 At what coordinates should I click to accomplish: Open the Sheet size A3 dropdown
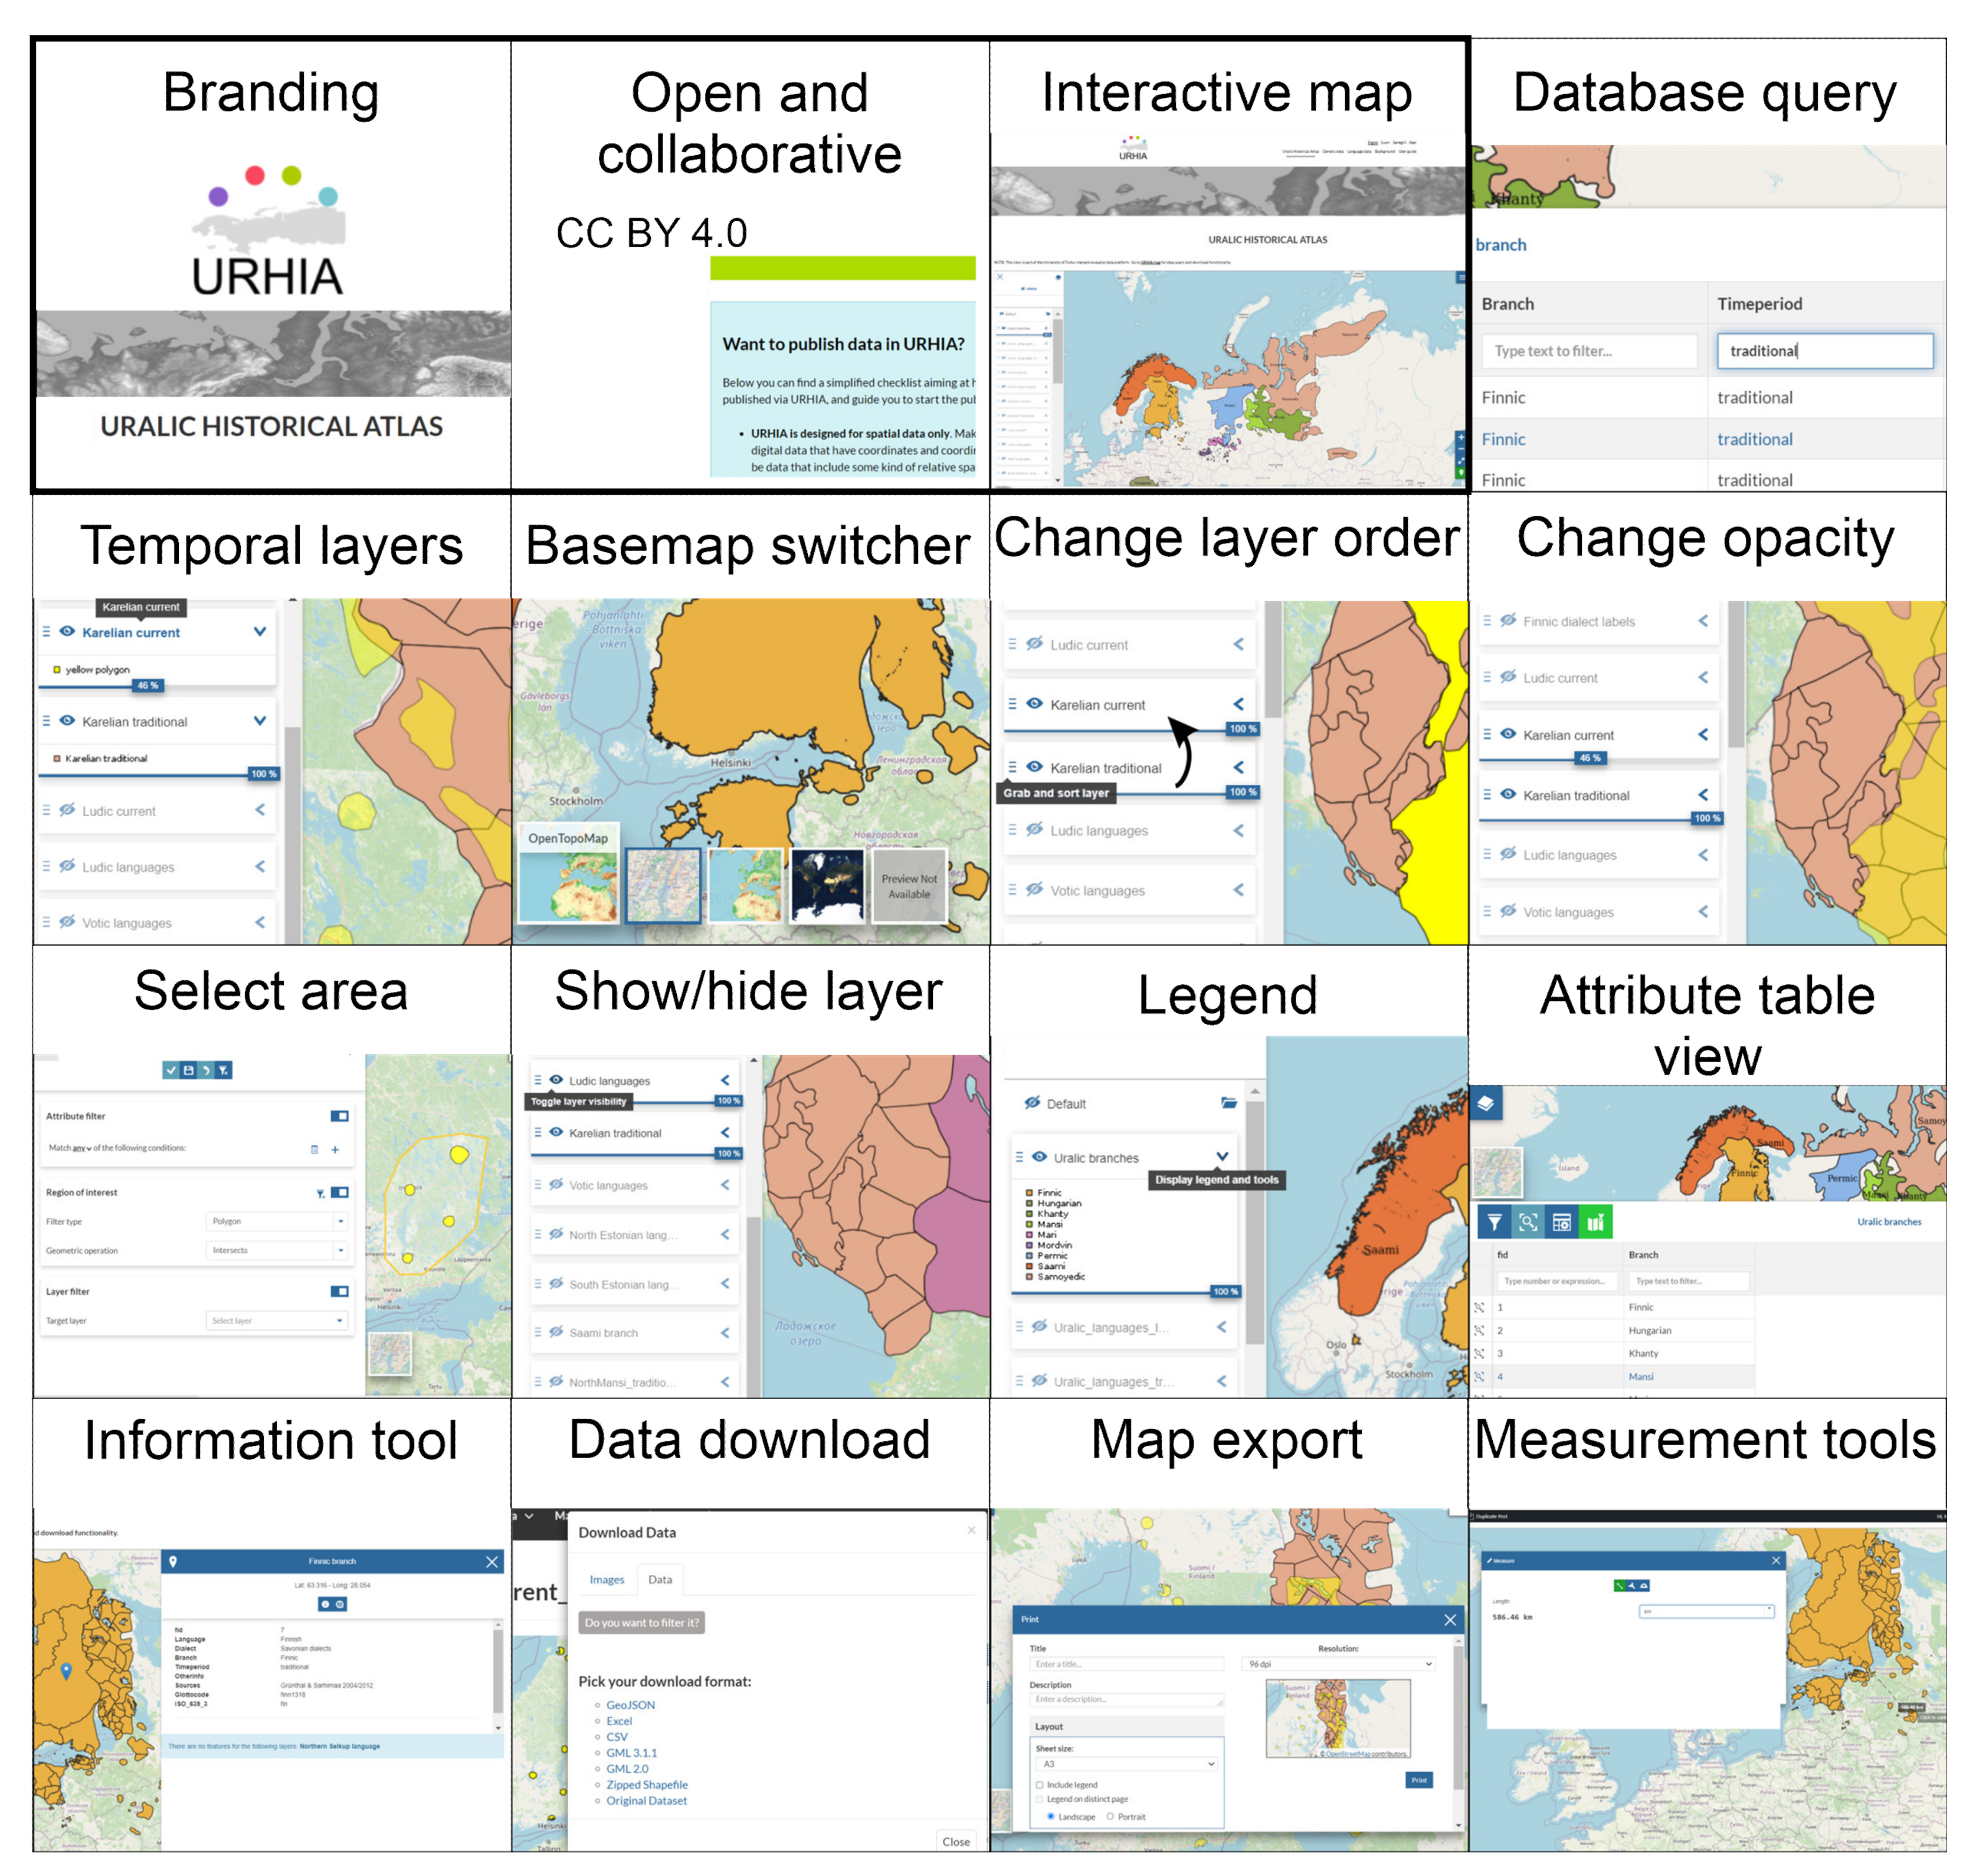click(x=1126, y=1764)
